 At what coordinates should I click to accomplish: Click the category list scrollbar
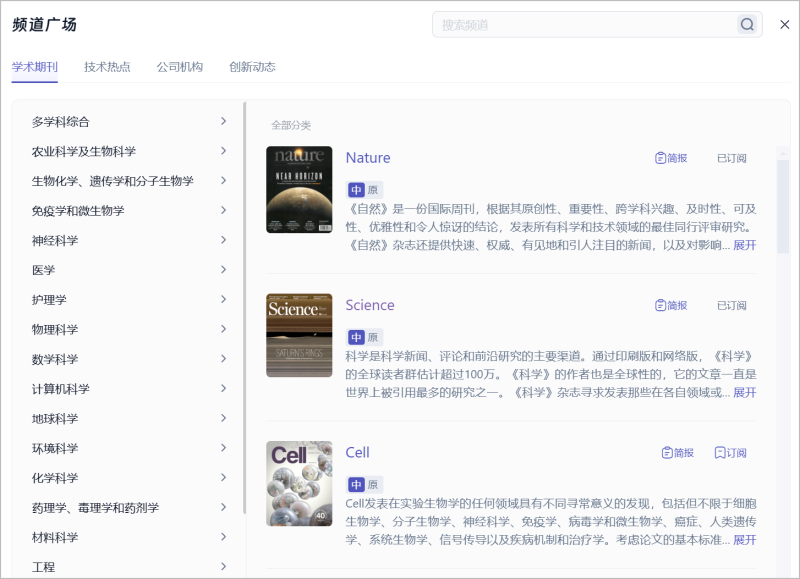tap(244, 300)
